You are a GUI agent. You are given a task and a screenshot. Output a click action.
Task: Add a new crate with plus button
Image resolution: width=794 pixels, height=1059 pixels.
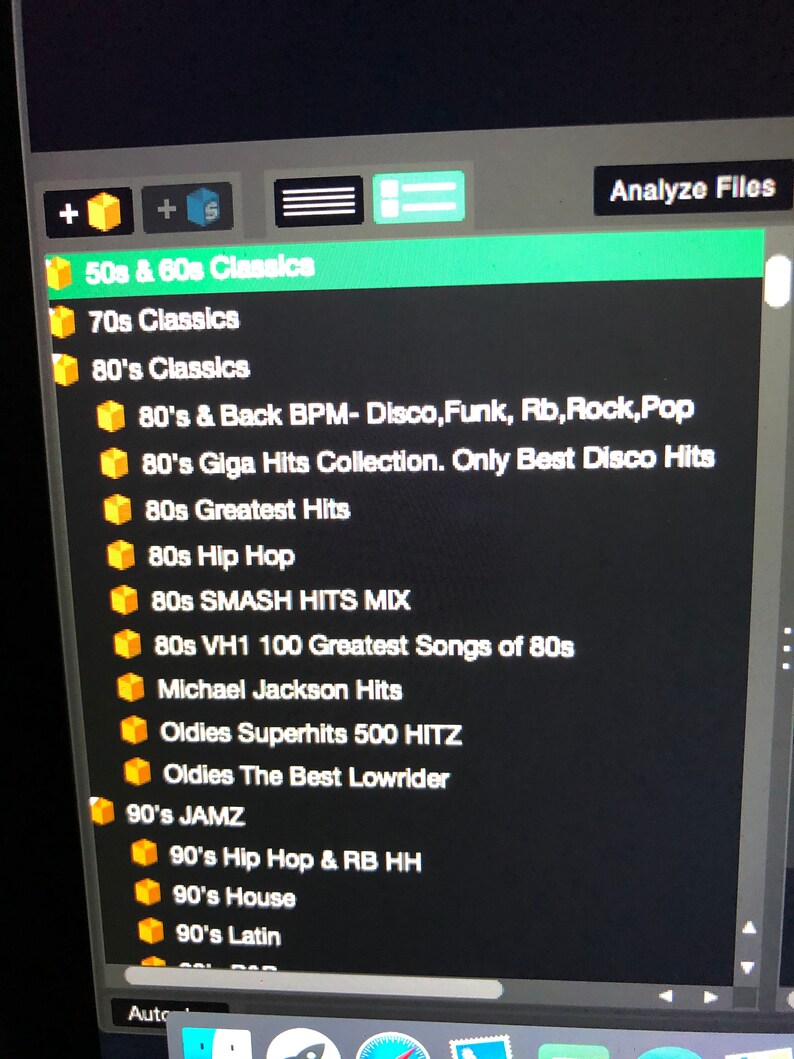[88, 211]
